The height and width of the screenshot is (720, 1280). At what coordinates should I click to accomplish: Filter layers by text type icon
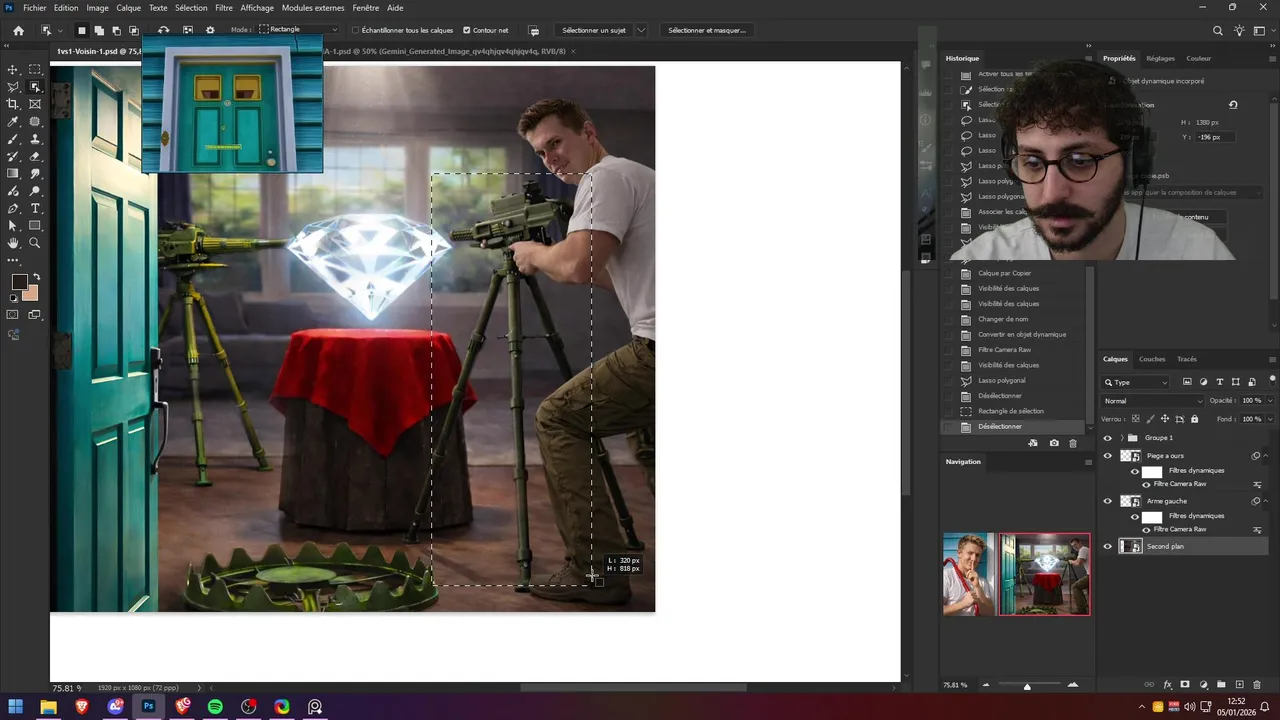click(x=1220, y=382)
